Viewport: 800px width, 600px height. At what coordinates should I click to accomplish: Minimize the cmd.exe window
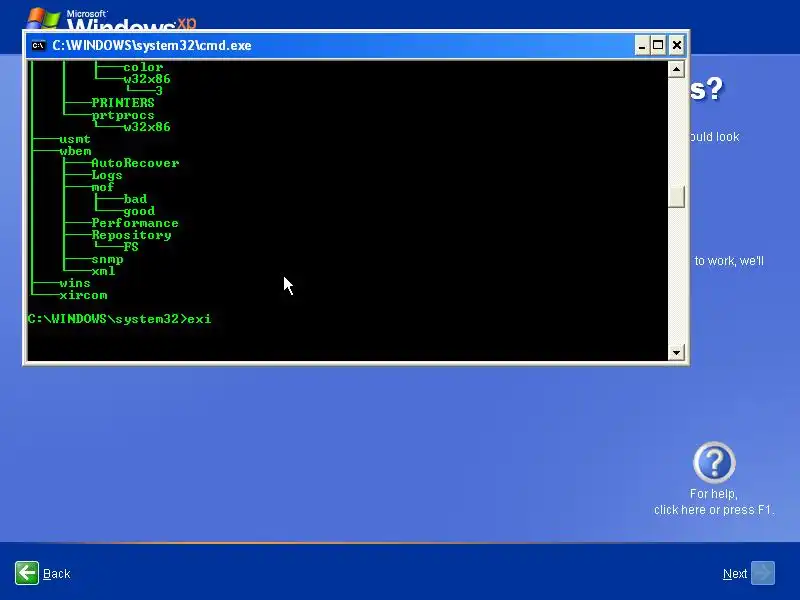(642, 45)
